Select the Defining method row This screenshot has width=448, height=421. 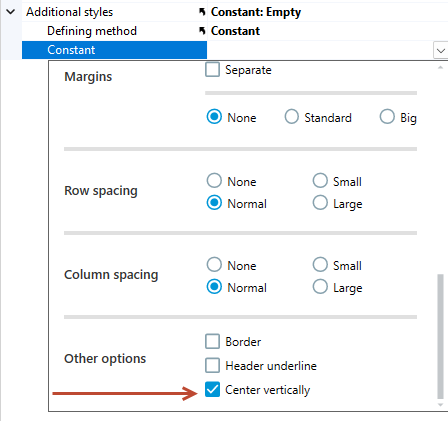click(x=114, y=31)
